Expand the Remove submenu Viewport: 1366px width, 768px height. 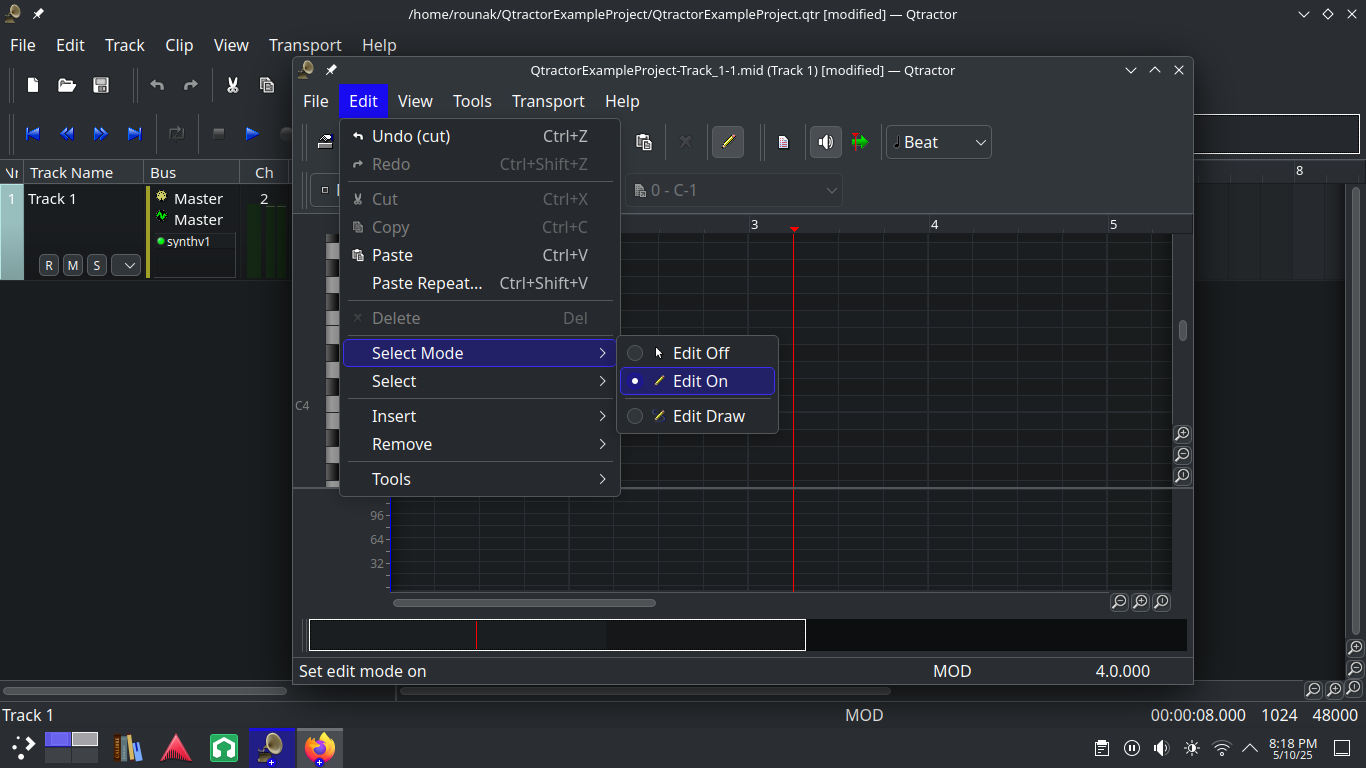point(480,444)
